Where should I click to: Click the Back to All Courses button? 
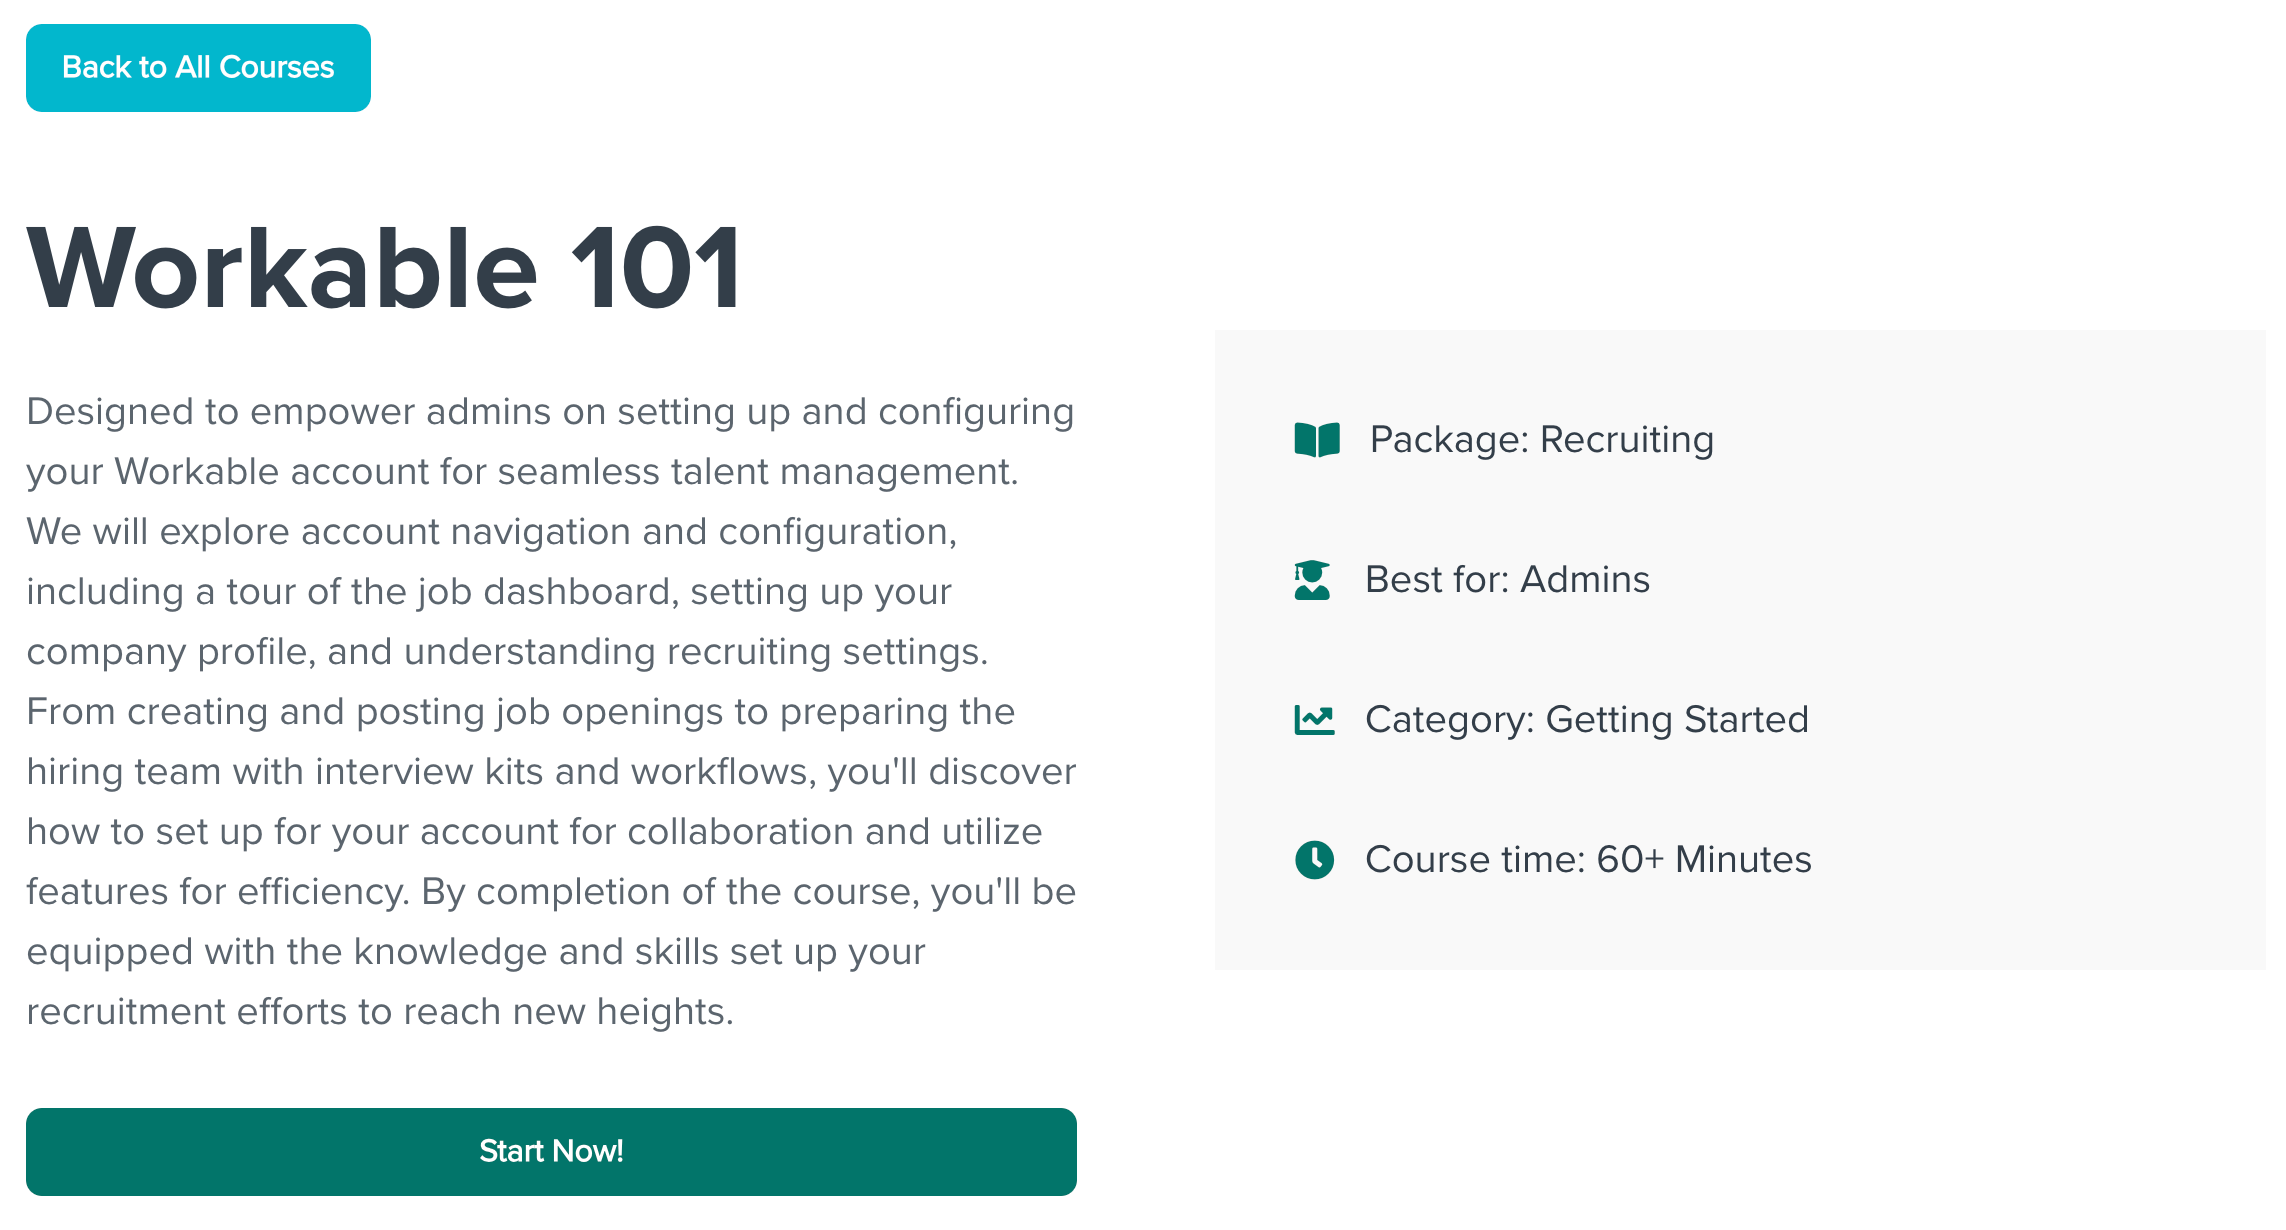[x=198, y=68]
